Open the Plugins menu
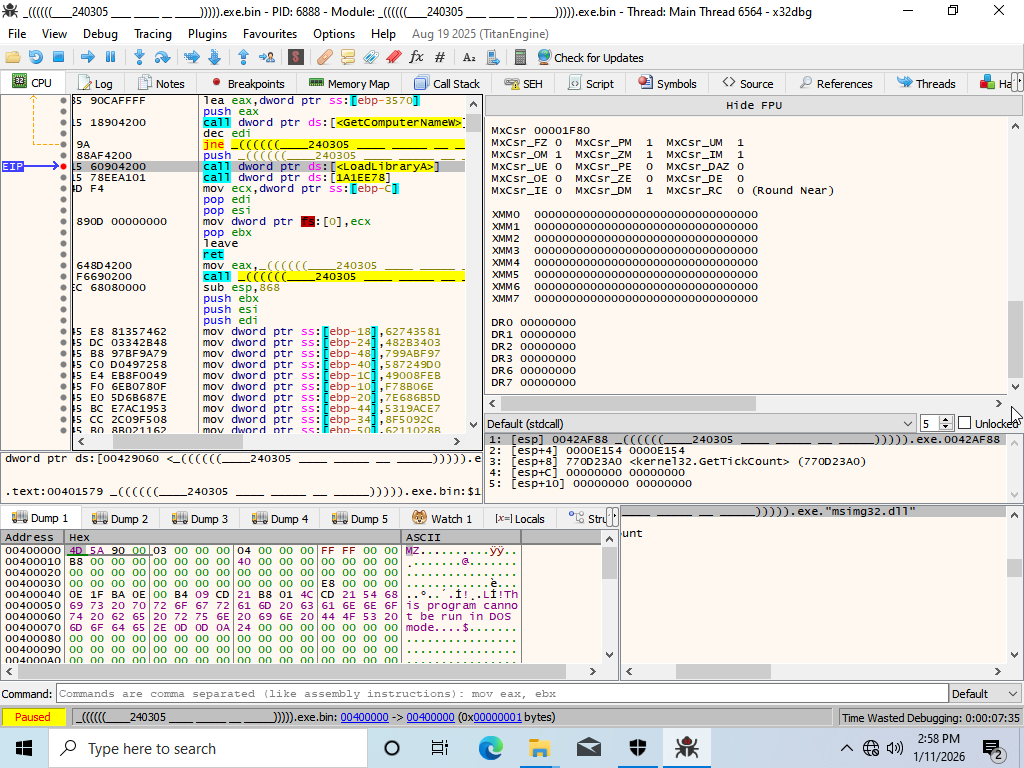 [207, 33]
